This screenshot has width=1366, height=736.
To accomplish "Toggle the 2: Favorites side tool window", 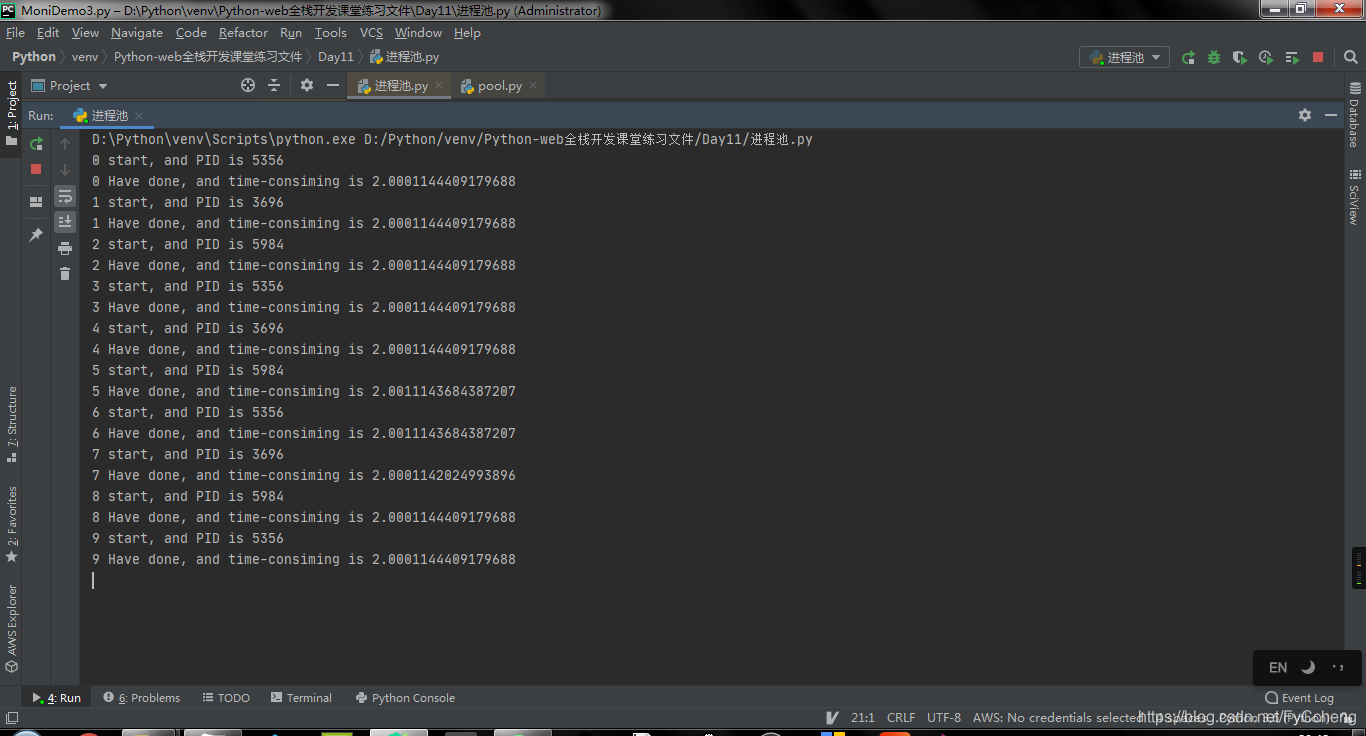I will tap(12, 524).
